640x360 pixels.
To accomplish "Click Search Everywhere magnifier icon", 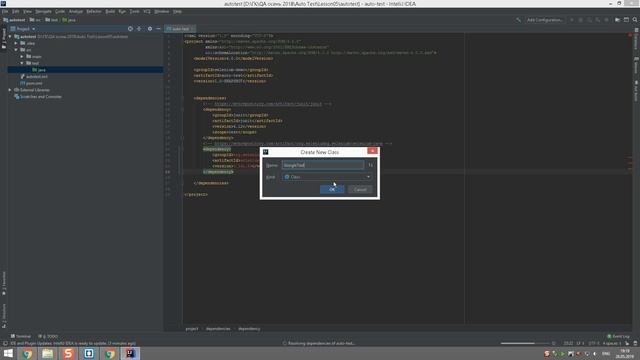I will pyautogui.click(x=635, y=20).
